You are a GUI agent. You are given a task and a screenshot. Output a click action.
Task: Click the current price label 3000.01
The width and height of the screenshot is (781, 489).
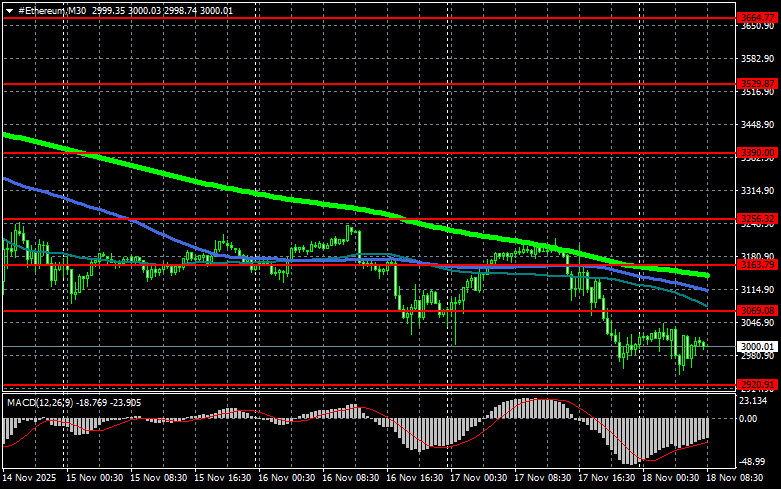757,347
